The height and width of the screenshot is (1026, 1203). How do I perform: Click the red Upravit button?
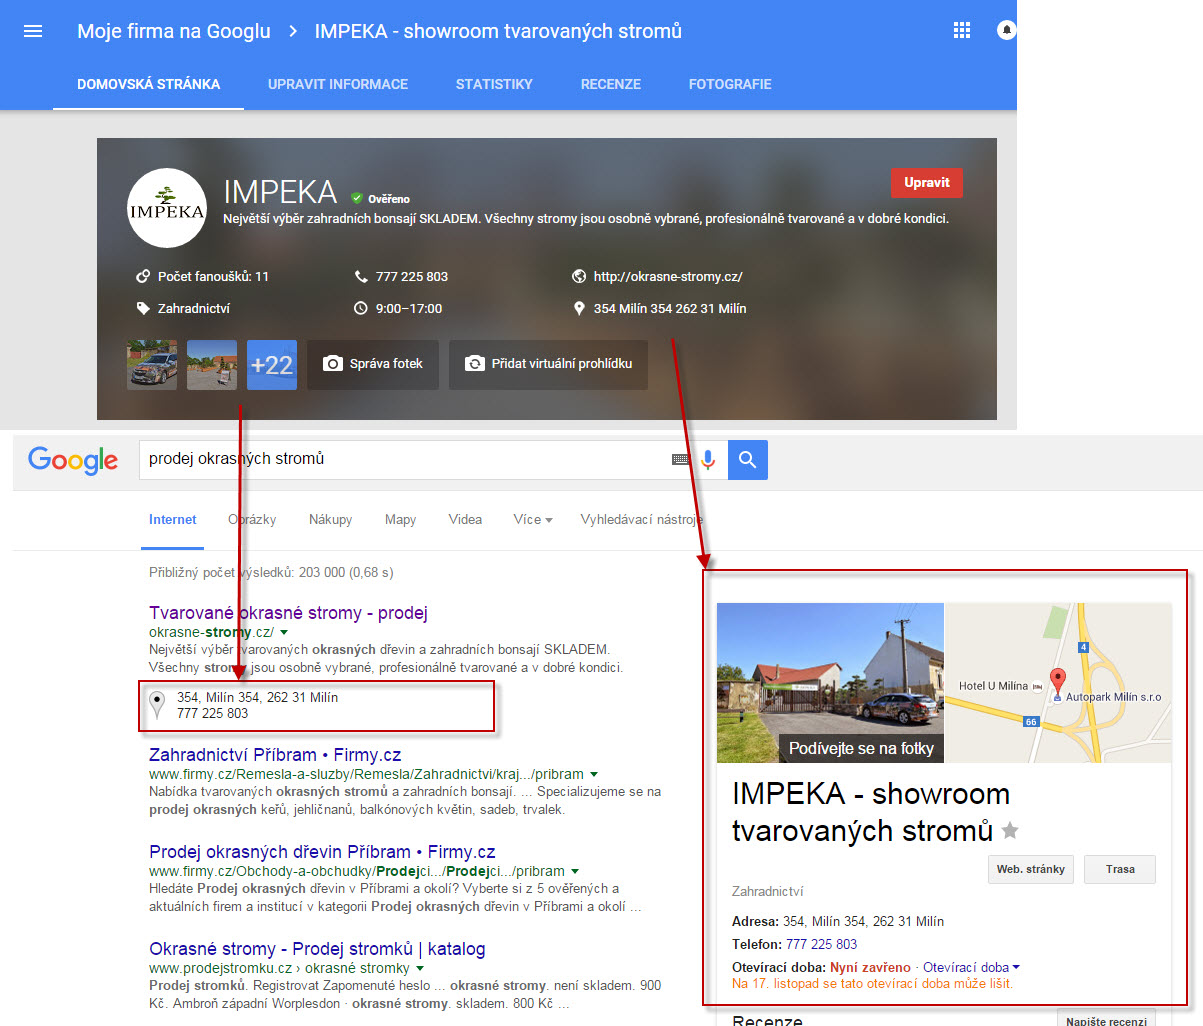927,183
